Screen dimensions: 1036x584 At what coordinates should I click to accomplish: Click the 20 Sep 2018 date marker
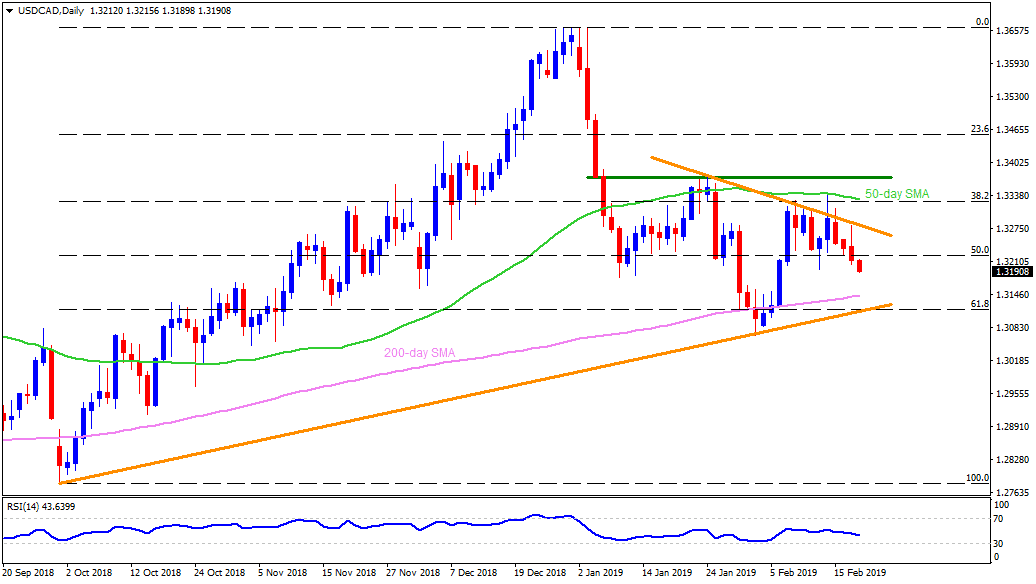(x=29, y=574)
